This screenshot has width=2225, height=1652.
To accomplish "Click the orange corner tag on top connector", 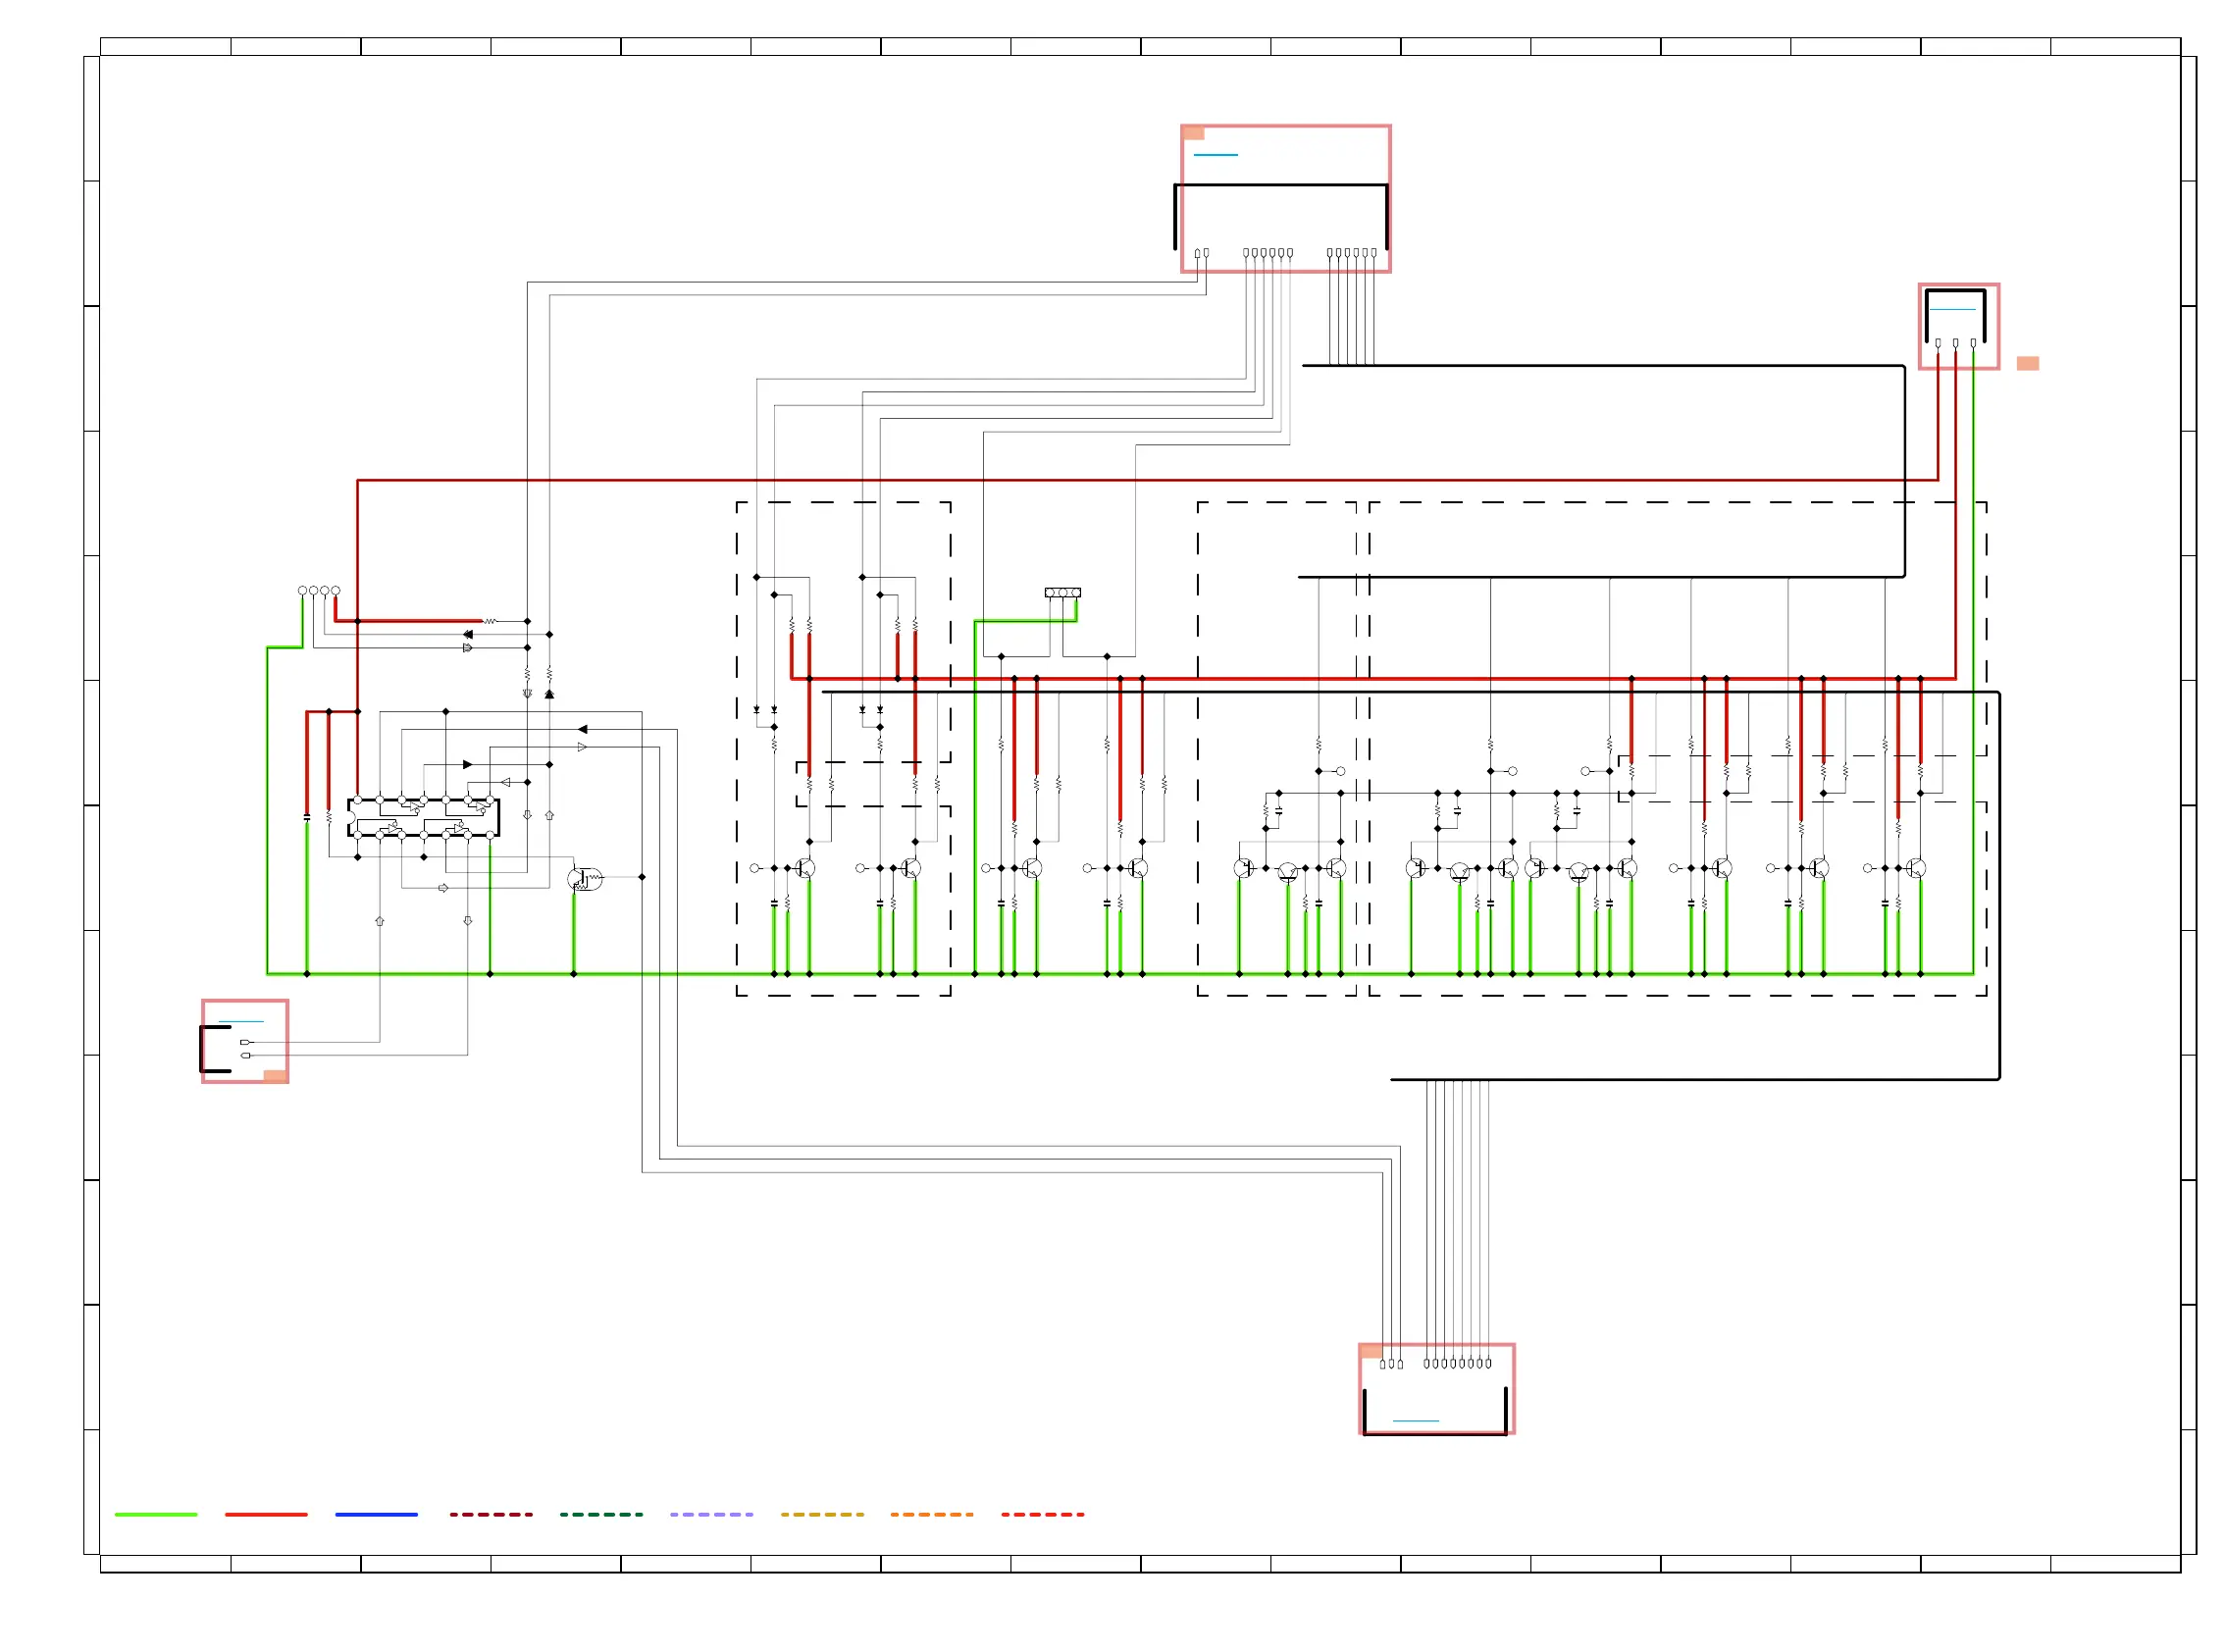I will coord(1193,133).
